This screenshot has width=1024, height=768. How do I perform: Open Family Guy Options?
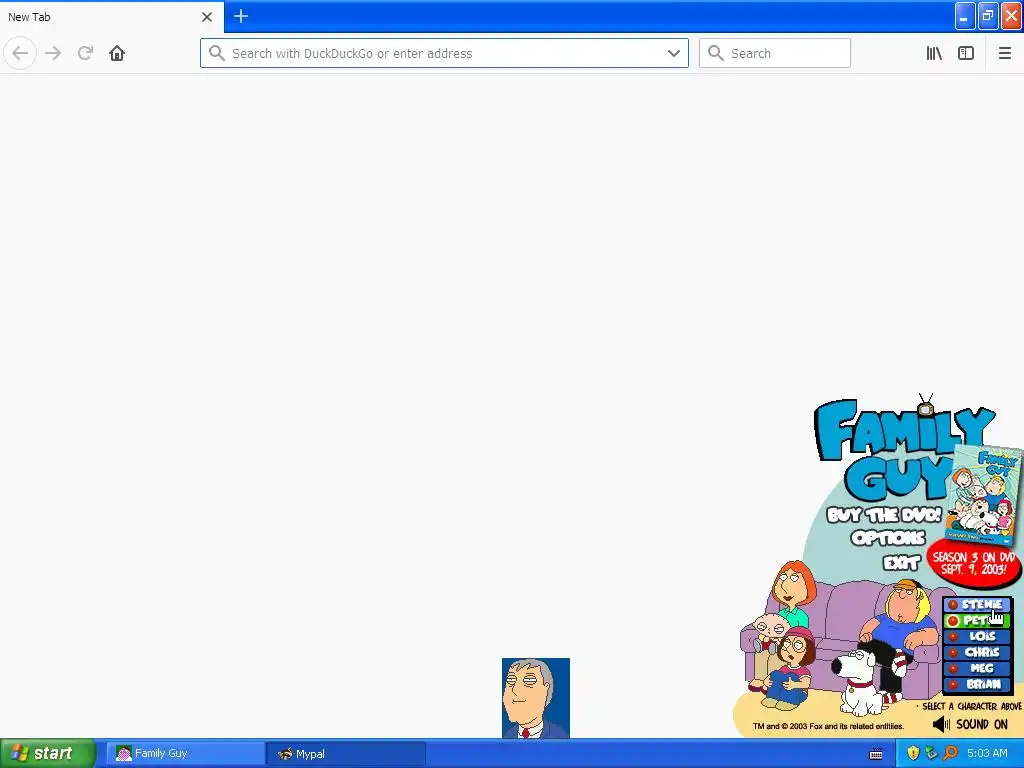coord(888,538)
